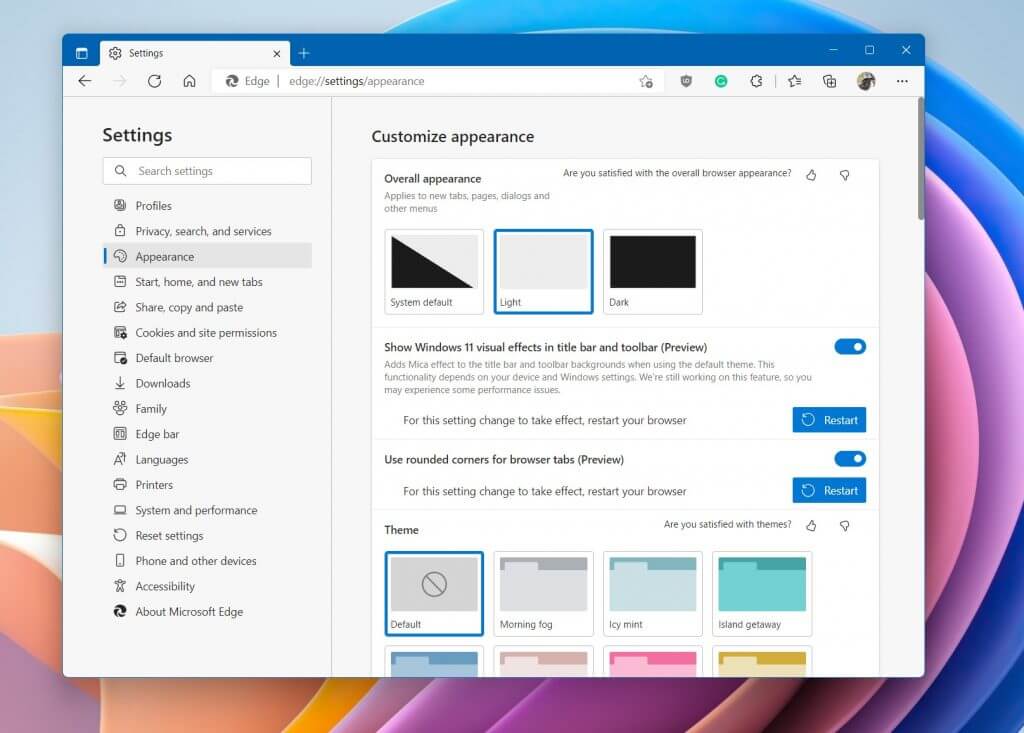Open Edge bar settings
Viewport: 1024px width, 733px height.
(208, 434)
